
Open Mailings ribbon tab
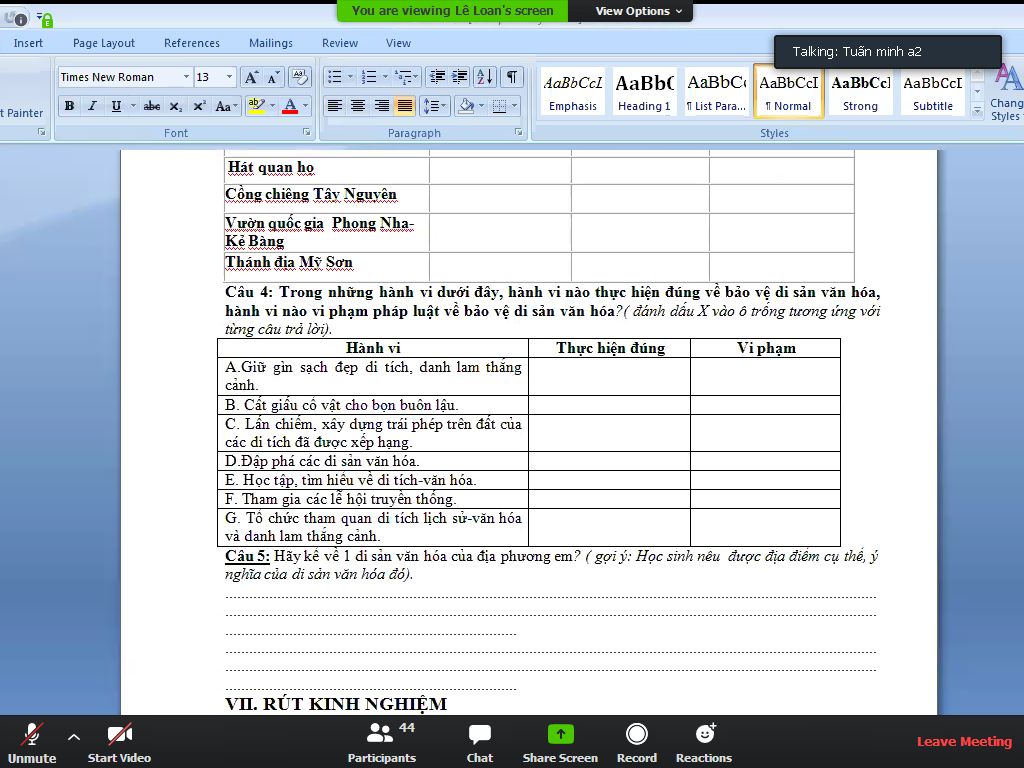point(271,43)
